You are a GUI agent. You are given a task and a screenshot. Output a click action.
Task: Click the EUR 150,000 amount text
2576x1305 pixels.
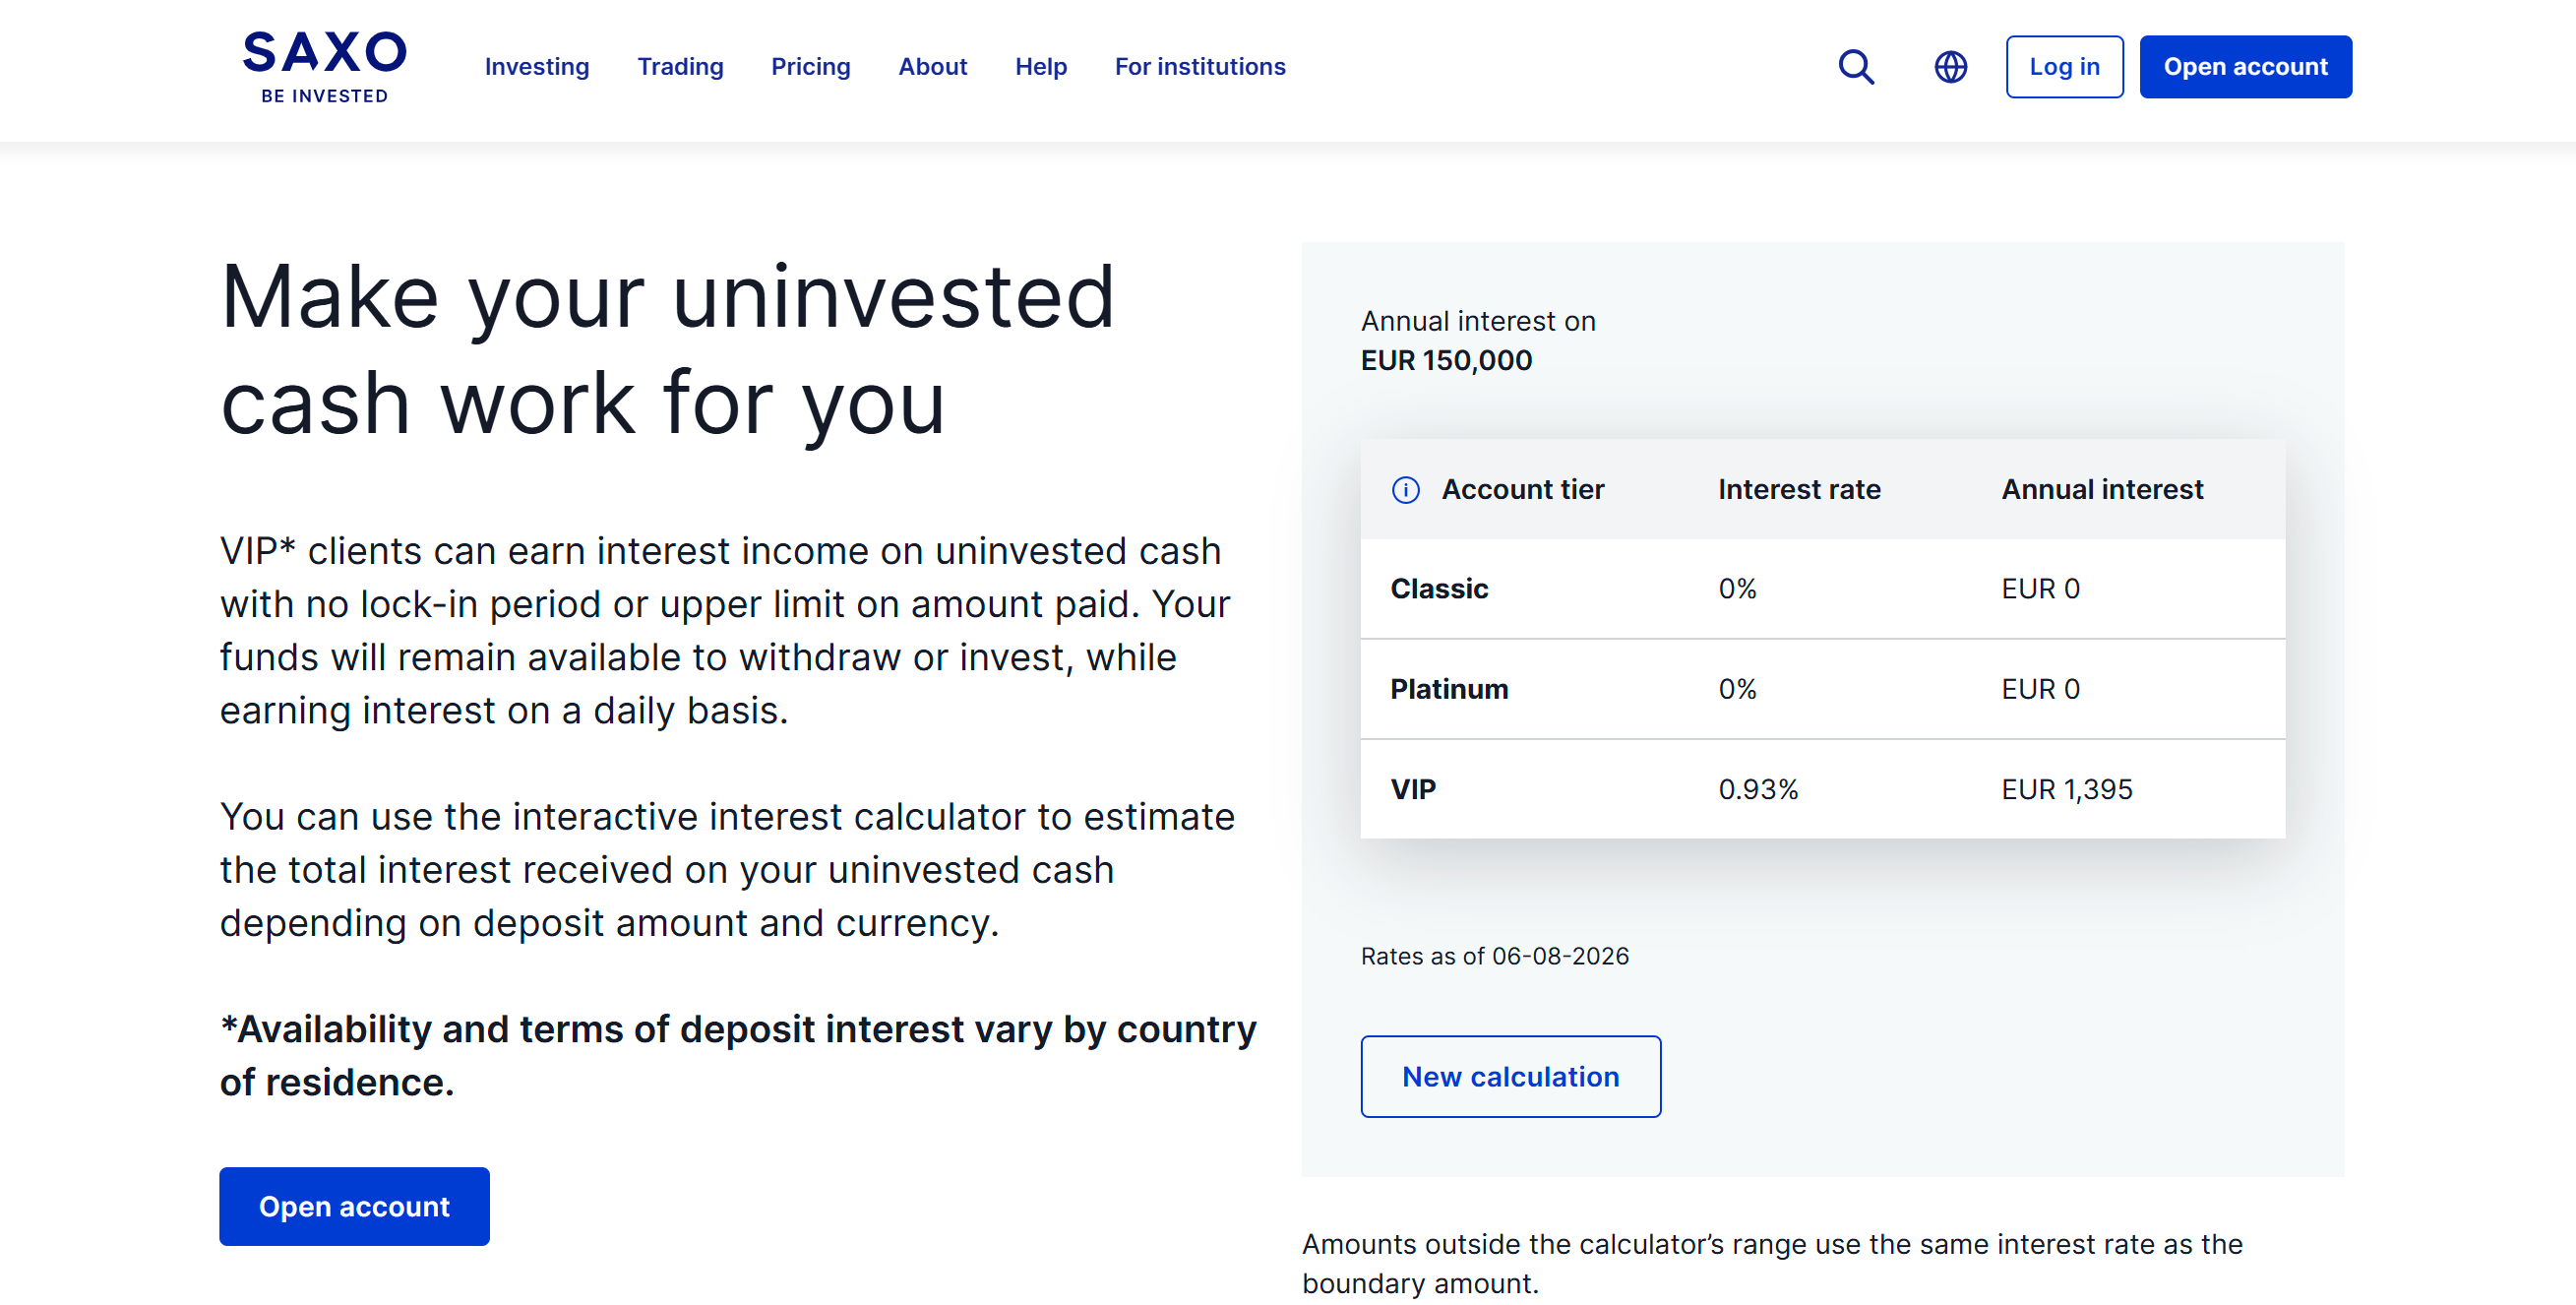point(1446,360)
